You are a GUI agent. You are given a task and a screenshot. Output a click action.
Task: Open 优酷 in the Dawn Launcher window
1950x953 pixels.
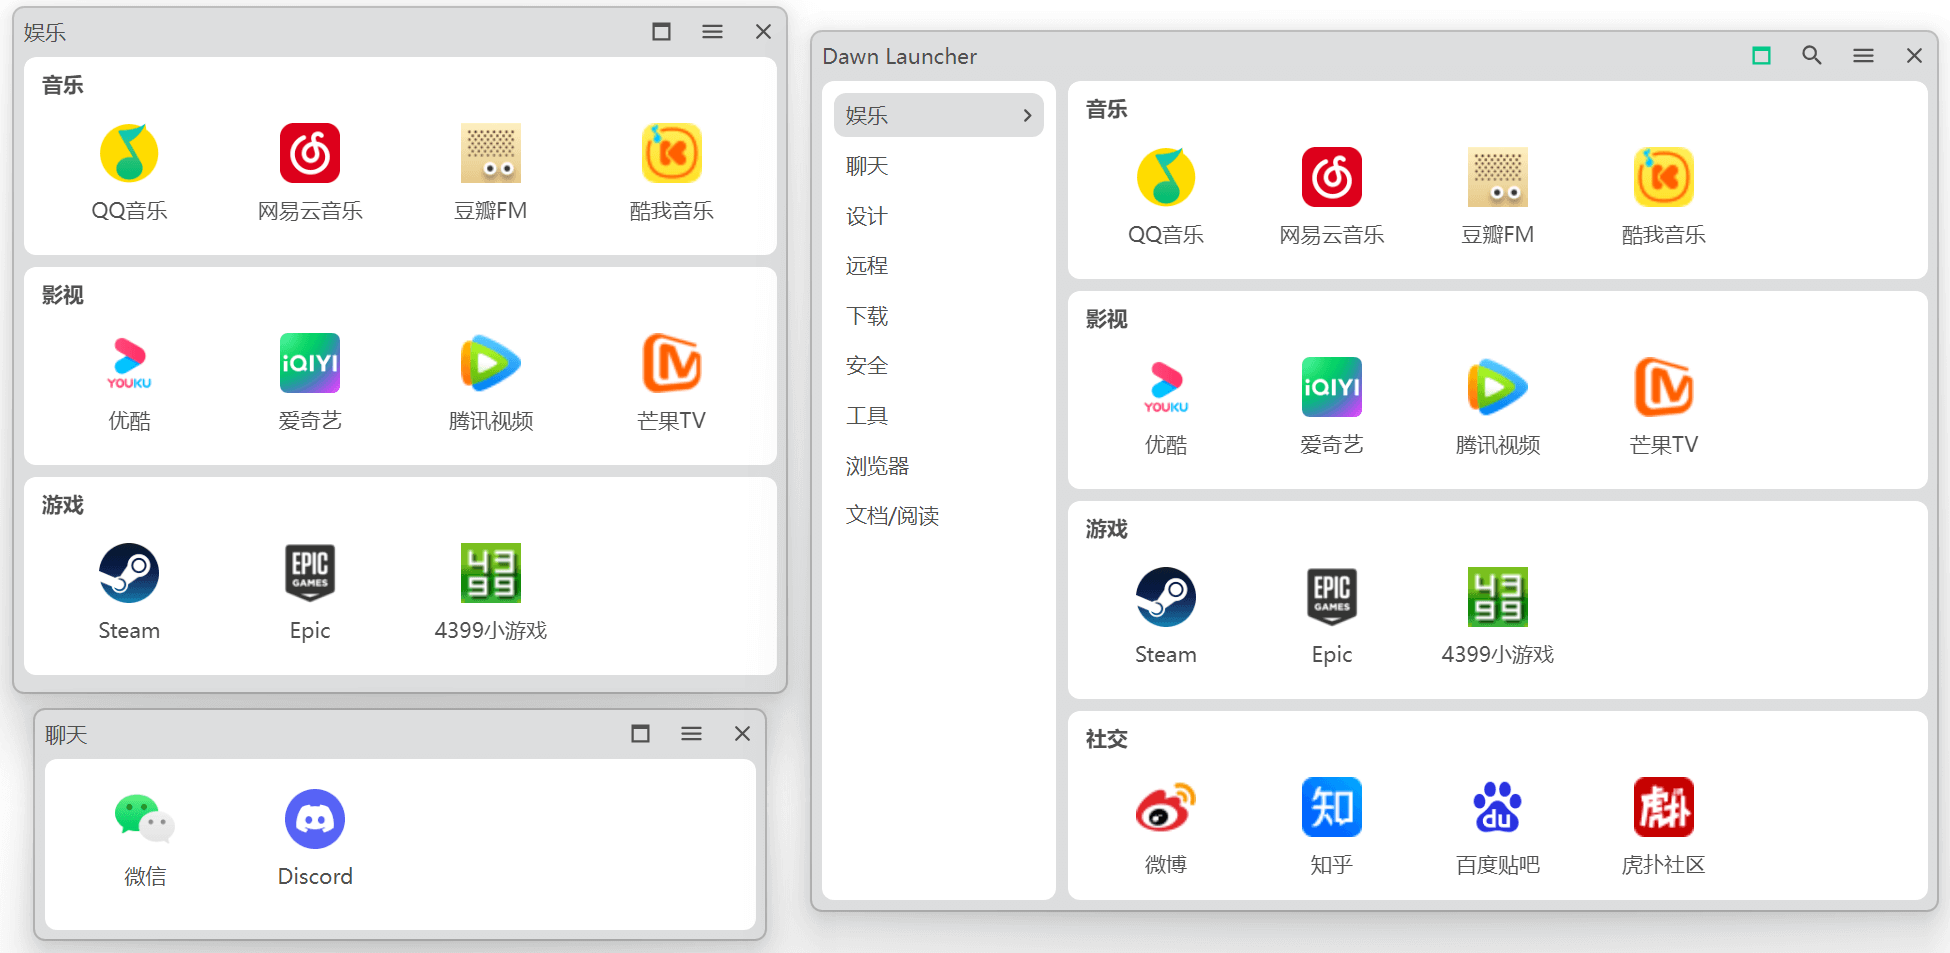point(1166,407)
